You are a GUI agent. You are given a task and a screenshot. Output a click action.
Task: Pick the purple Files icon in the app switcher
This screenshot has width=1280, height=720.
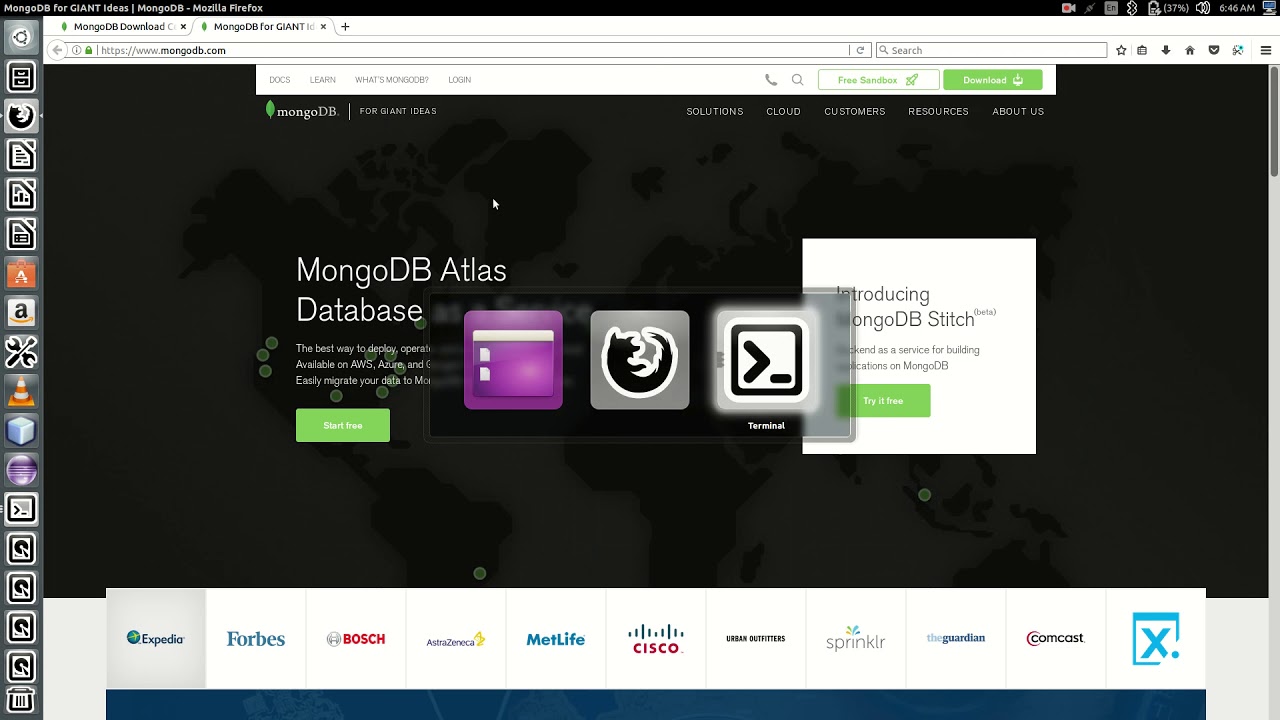(x=513, y=360)
